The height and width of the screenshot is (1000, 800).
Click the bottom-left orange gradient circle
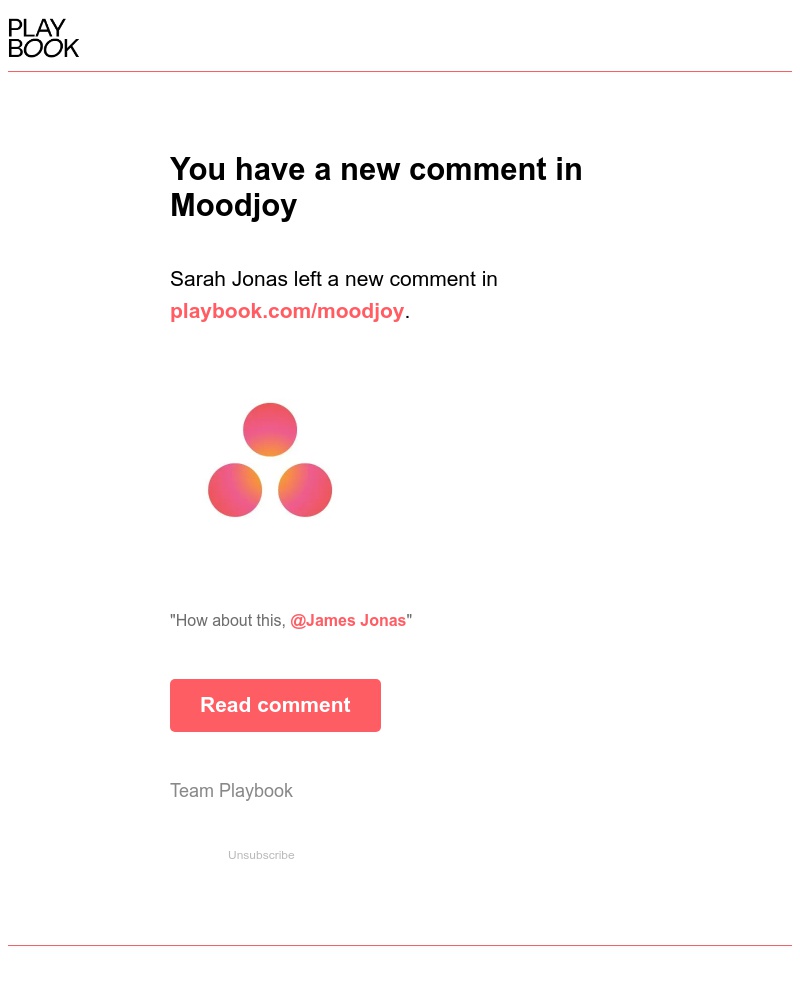click(235, 490)
